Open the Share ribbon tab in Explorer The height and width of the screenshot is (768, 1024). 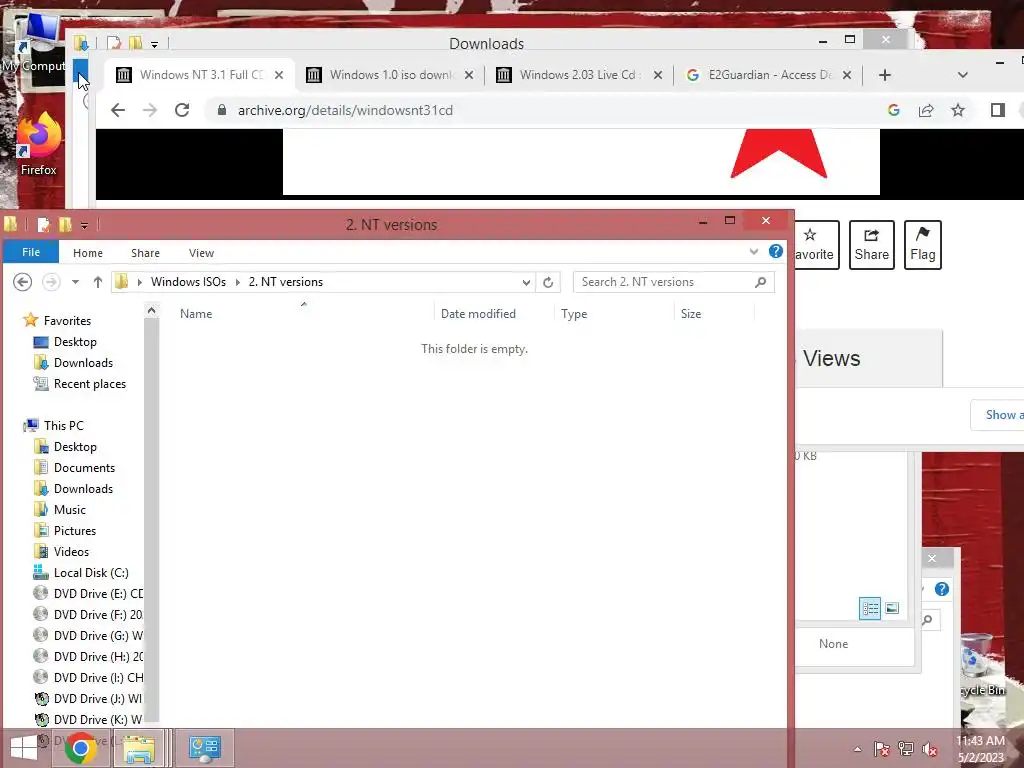[x=145, y=253]
